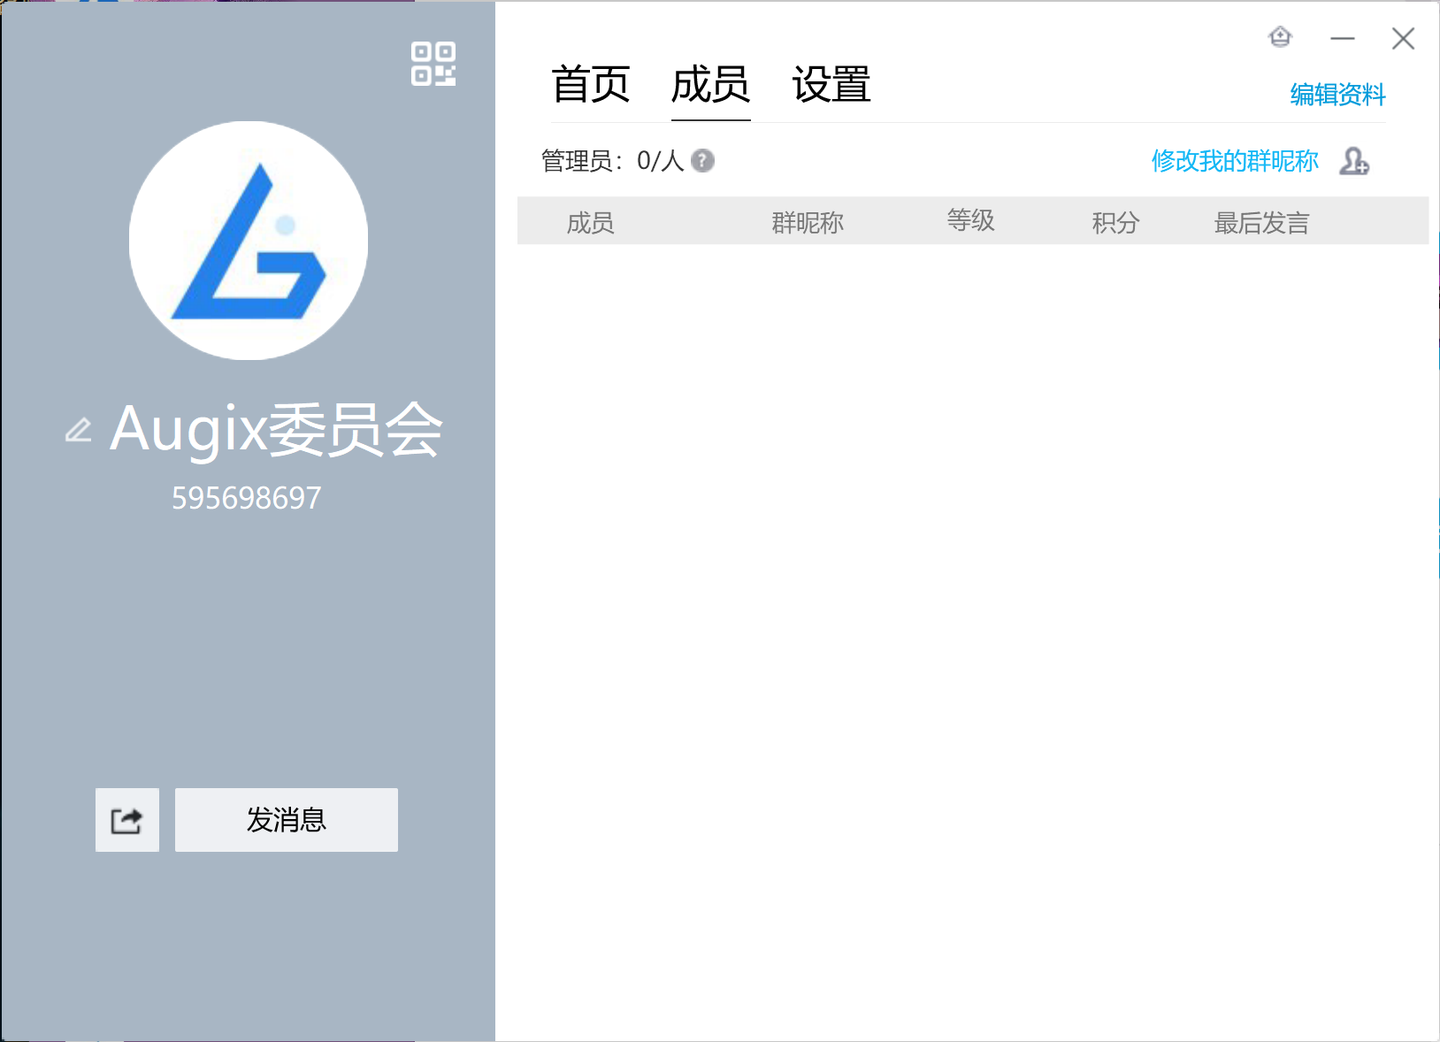The width and height of the screenshot is (1440, 1042).
Task: Click the Augix group avatar logo
Action: 248,240
